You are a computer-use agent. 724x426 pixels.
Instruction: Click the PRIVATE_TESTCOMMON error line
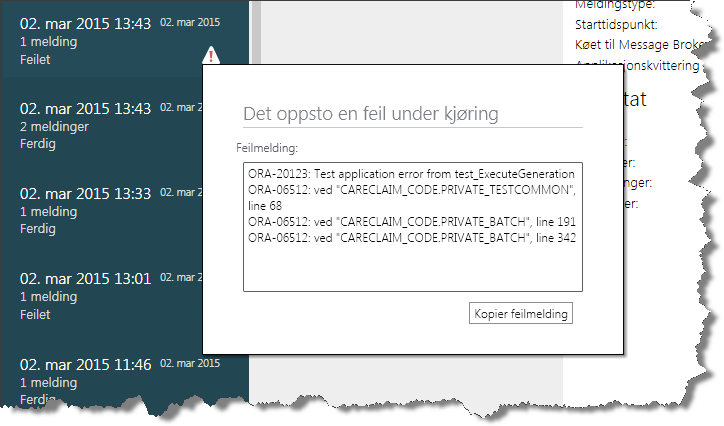coord(411,189)
